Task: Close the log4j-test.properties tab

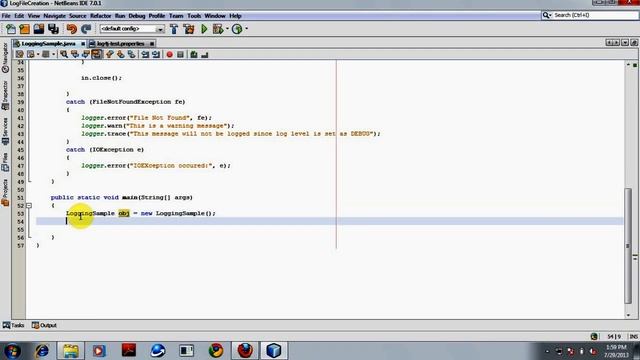Action: [x=152, y=44]
